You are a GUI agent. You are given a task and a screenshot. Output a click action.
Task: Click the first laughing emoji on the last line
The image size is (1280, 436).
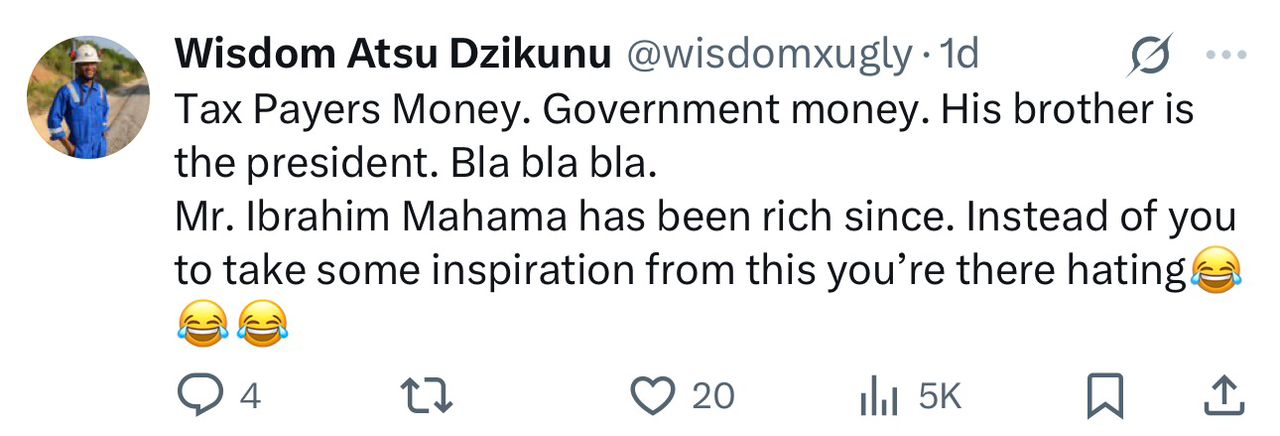point(202,324)
